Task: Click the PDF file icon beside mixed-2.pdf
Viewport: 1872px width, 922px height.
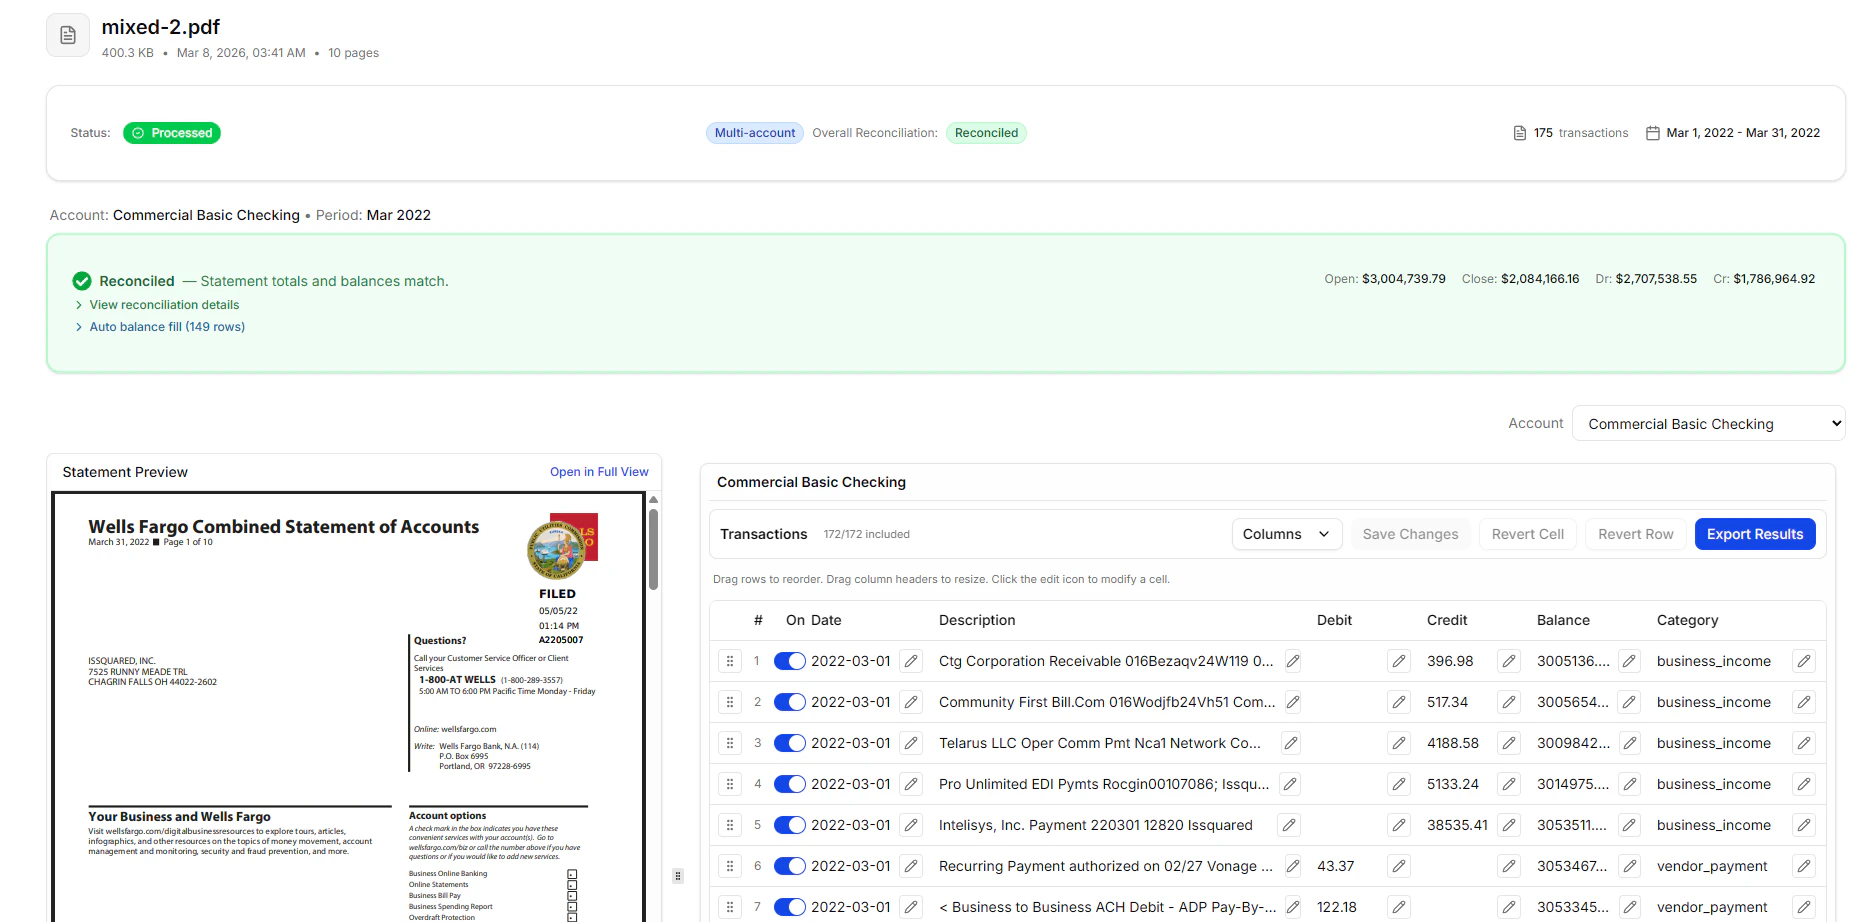Action: pyautogui.click(x=66, y=34)
